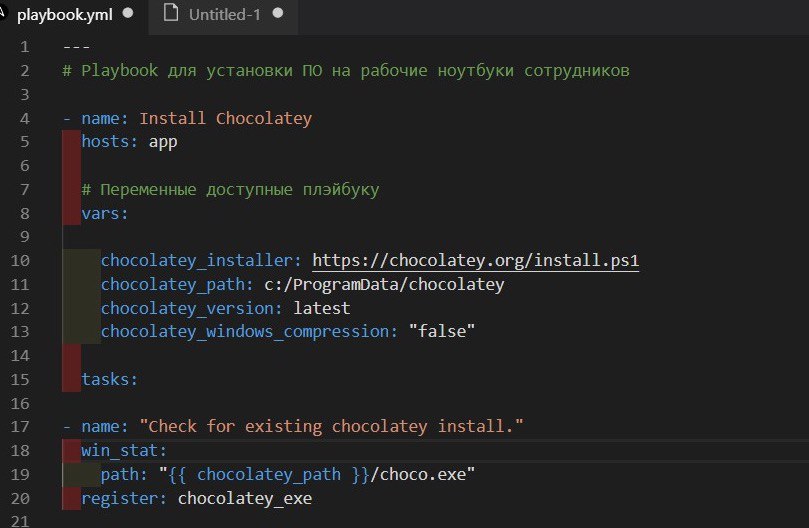Viewport: 809px width, 528px height.
Task: Click the 'hosts:' key
Action: tap(109, 141)
